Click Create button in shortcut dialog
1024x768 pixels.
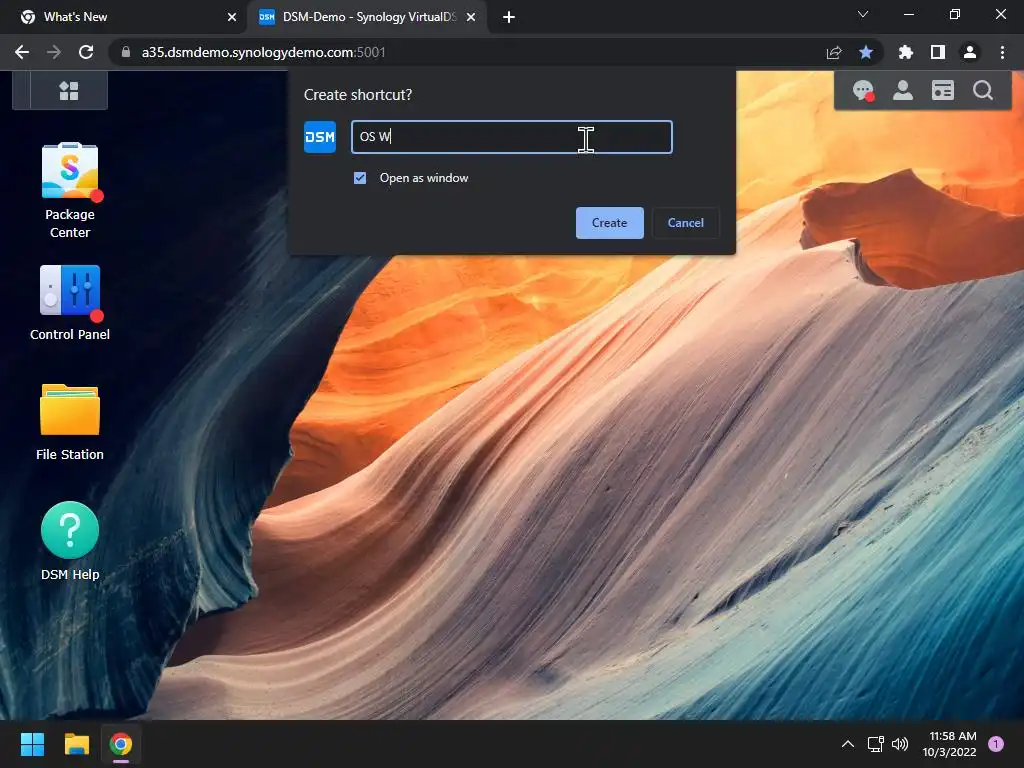(609, 223)
